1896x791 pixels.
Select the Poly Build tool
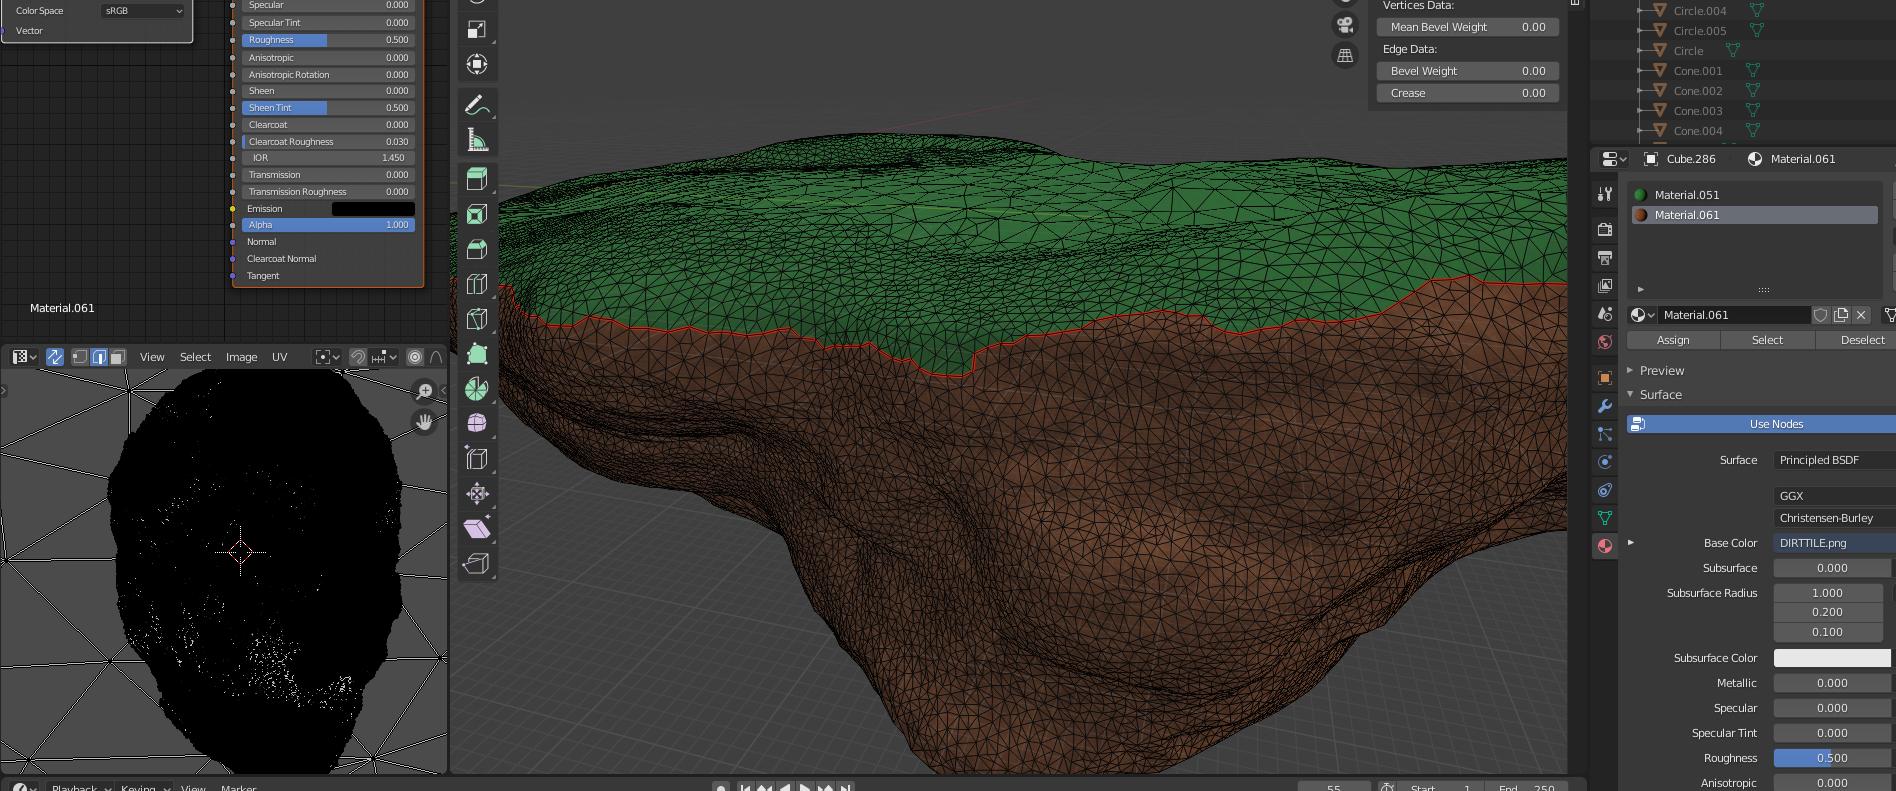(x=477, y=354)
